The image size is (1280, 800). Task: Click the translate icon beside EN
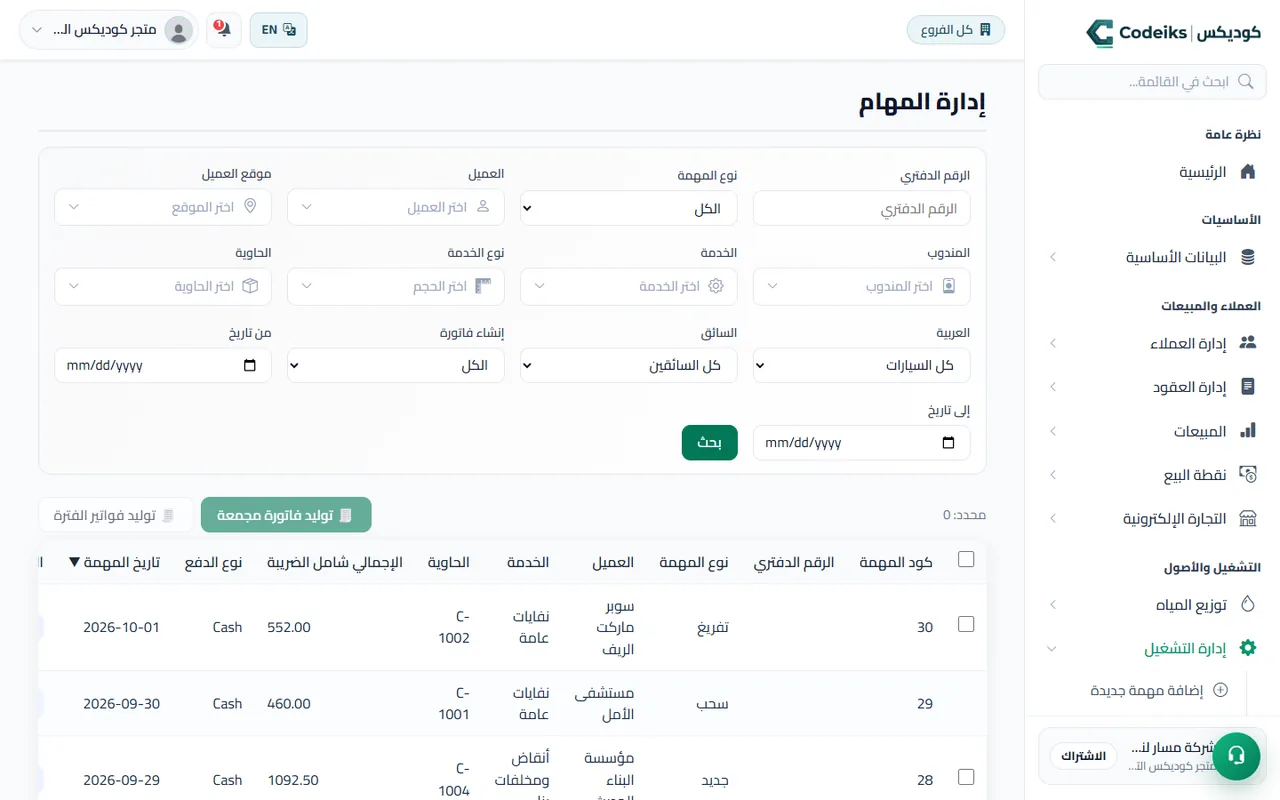pyautogui.click(x=289, y=30)
